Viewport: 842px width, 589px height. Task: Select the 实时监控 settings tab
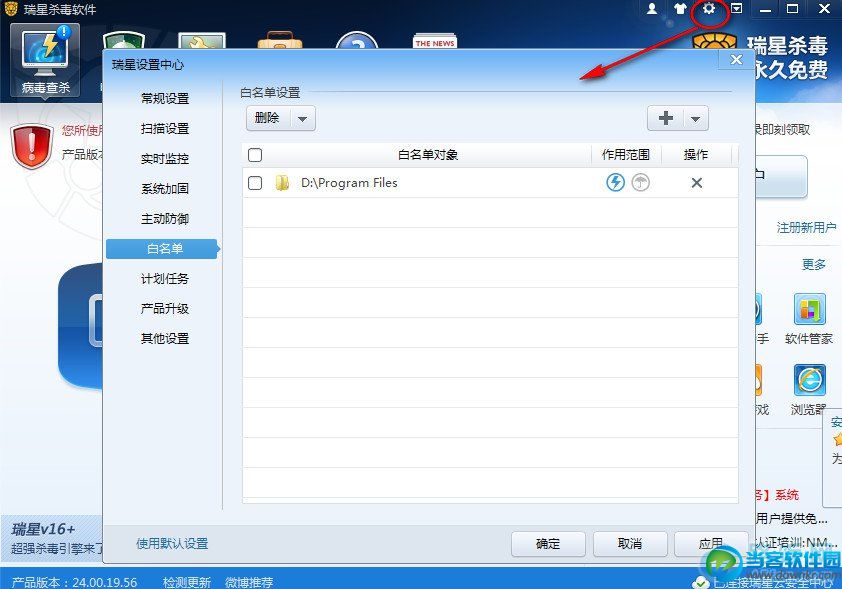point(164,159)
